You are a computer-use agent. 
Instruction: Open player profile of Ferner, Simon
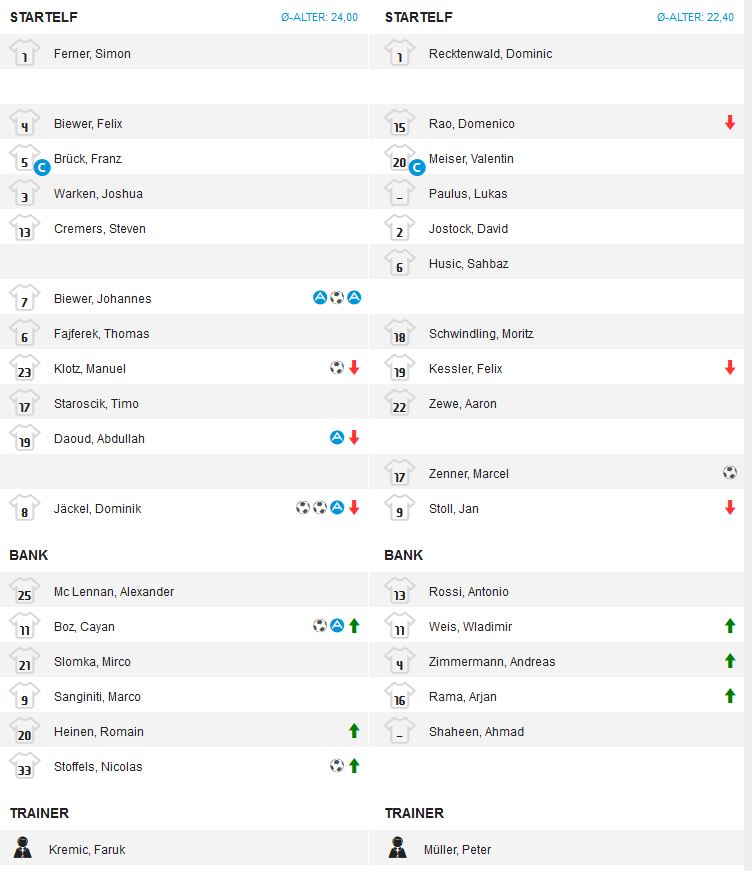coord(92,54)
